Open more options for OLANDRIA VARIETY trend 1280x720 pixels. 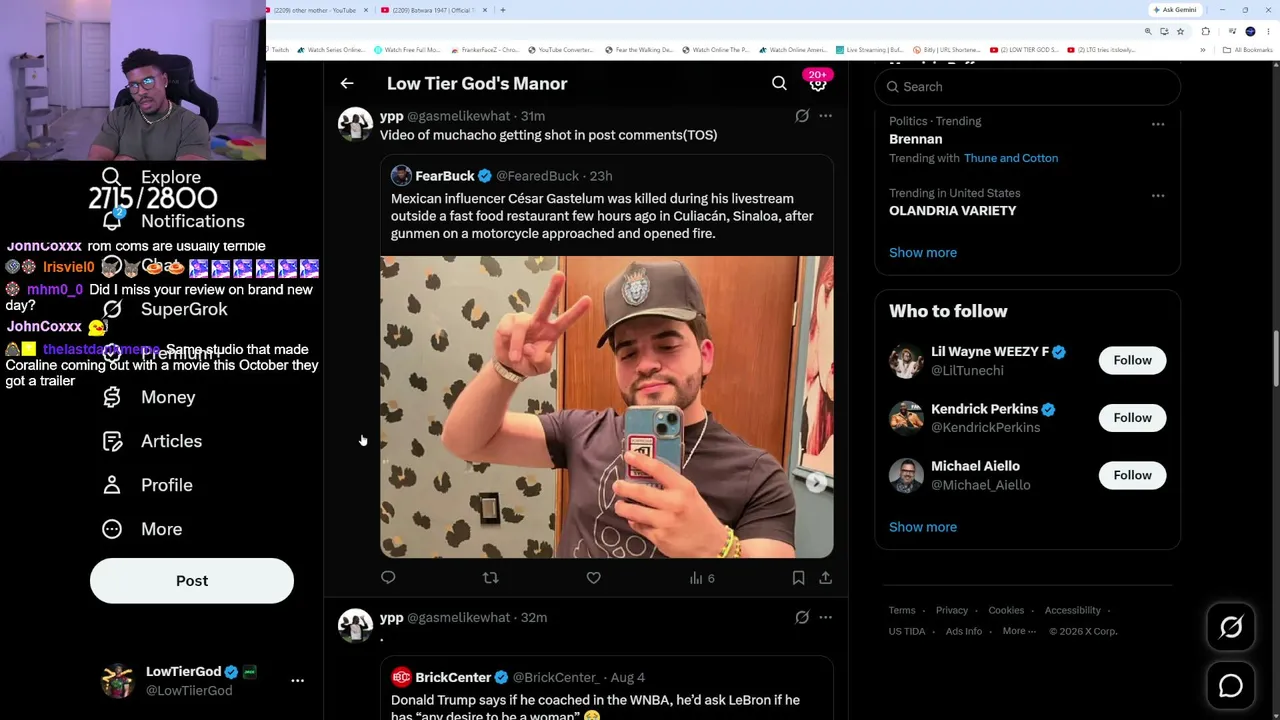[x=1157, y=196]
